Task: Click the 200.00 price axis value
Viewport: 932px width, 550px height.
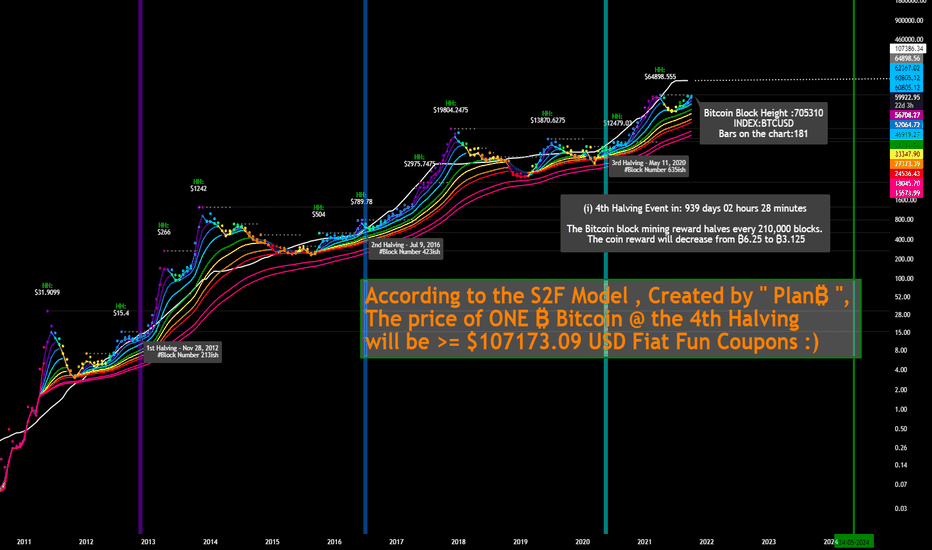Action: (x=903, y=259)
